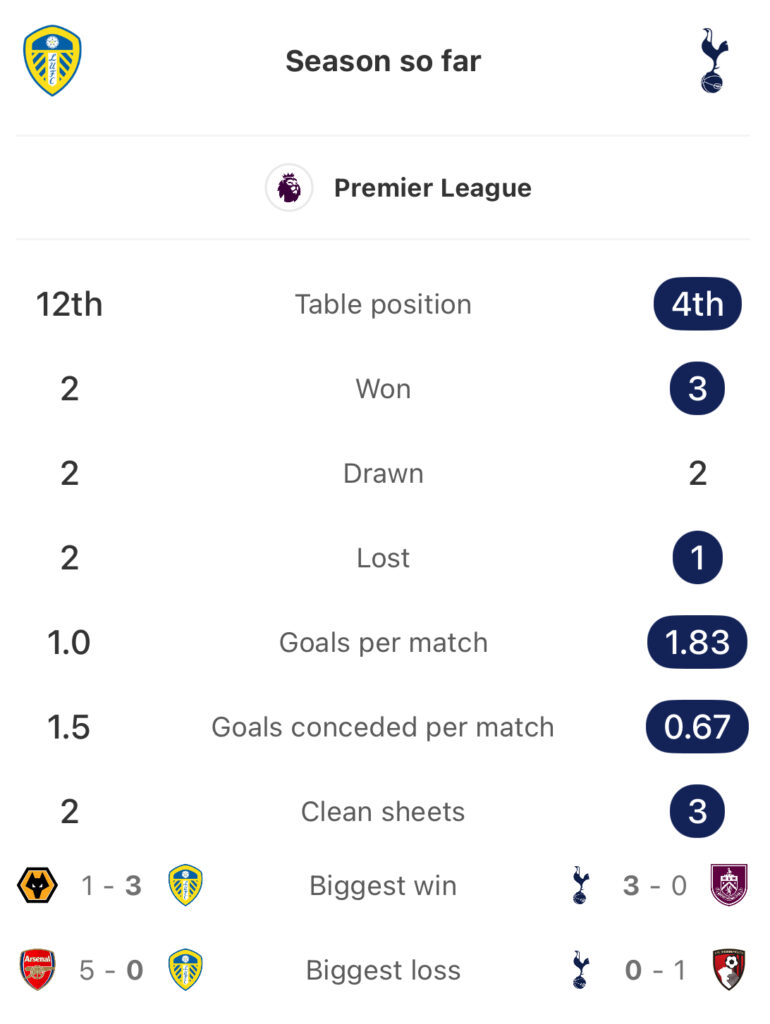
Task: Tap the Arsenal badge in Biggest loss
Action: pyautogui.click(x=38, y=970)
